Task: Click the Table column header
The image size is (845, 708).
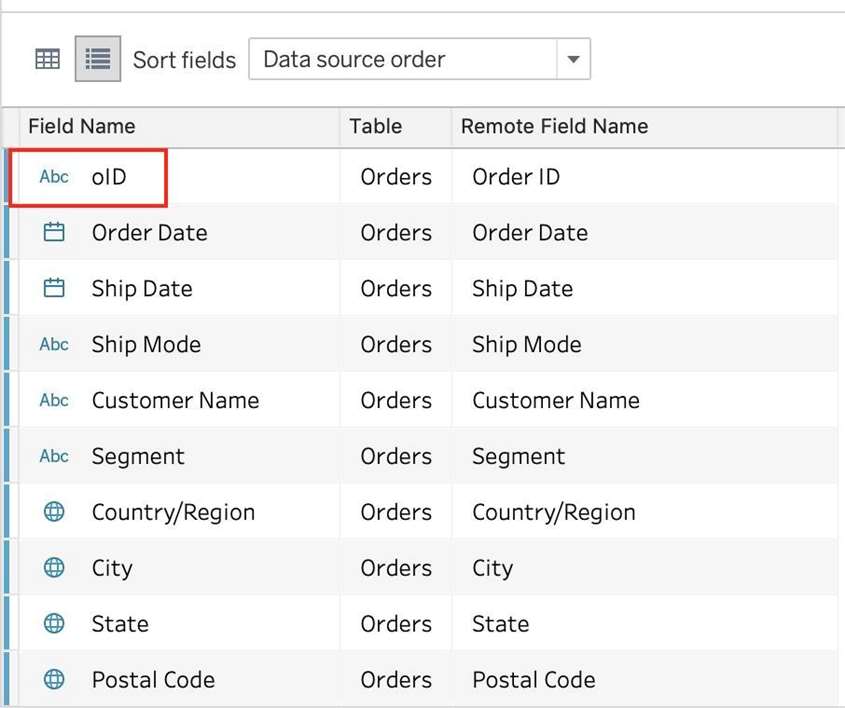Action: pyautogui.click(x=375, y=126)
